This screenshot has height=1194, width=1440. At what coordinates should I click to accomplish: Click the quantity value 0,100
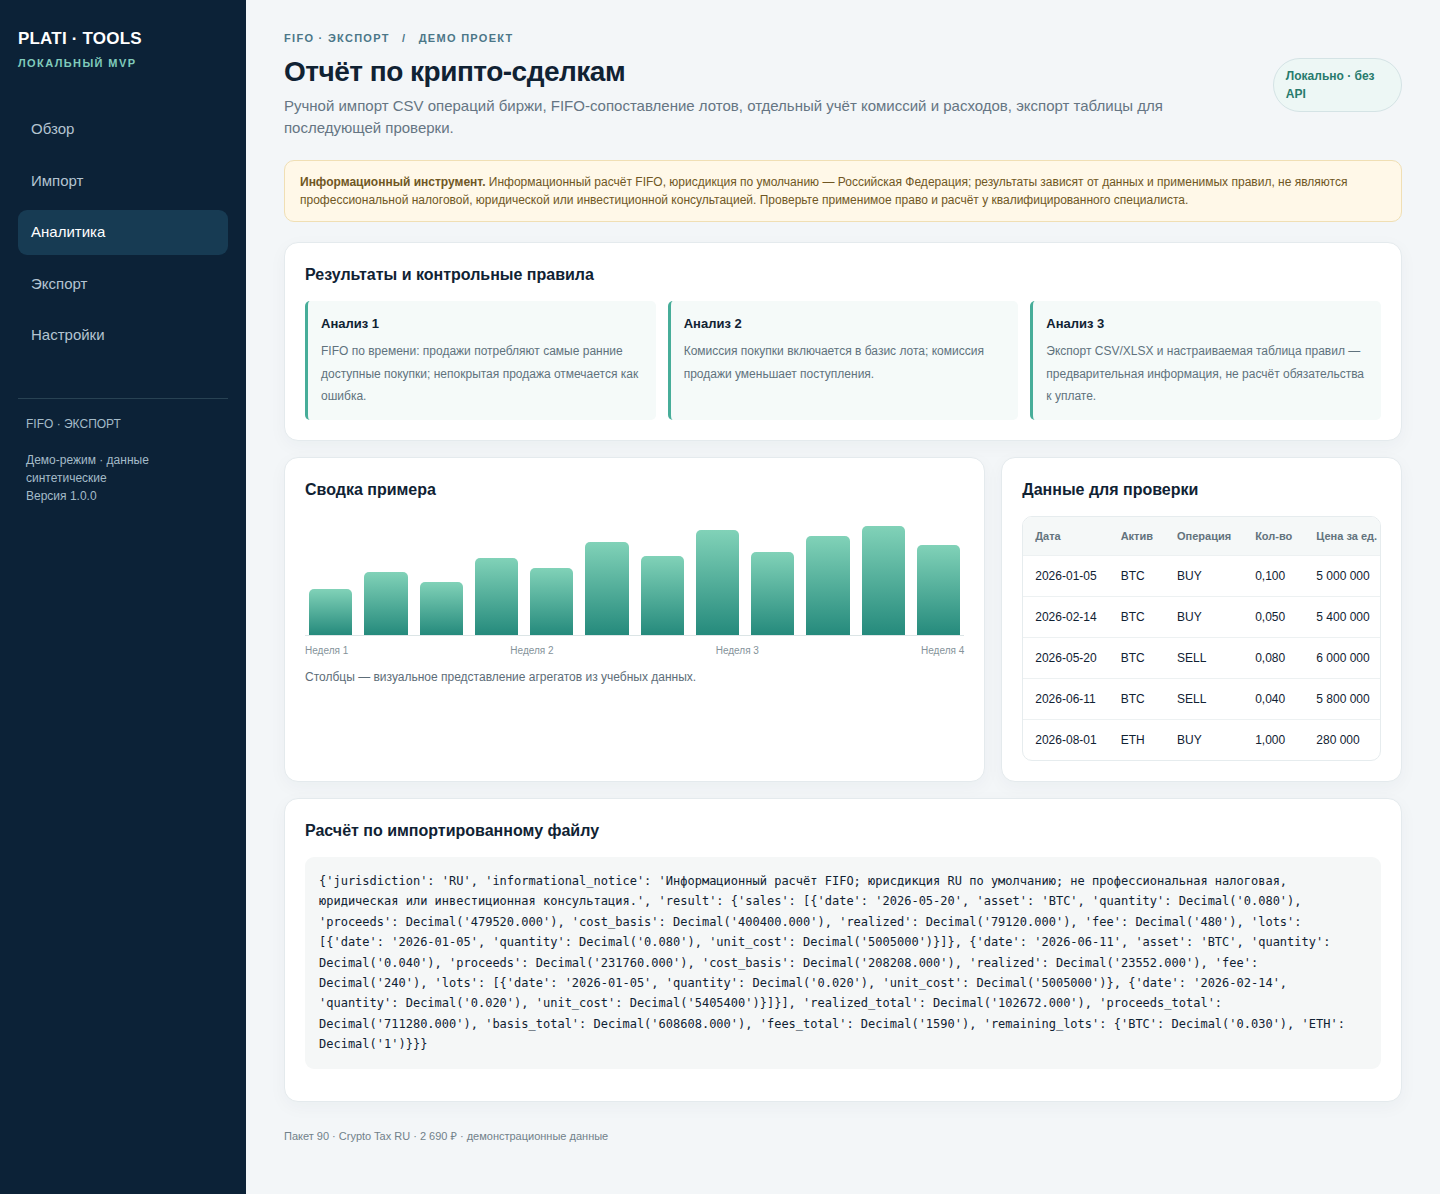pyautogui.click(x=1270, y=576)
